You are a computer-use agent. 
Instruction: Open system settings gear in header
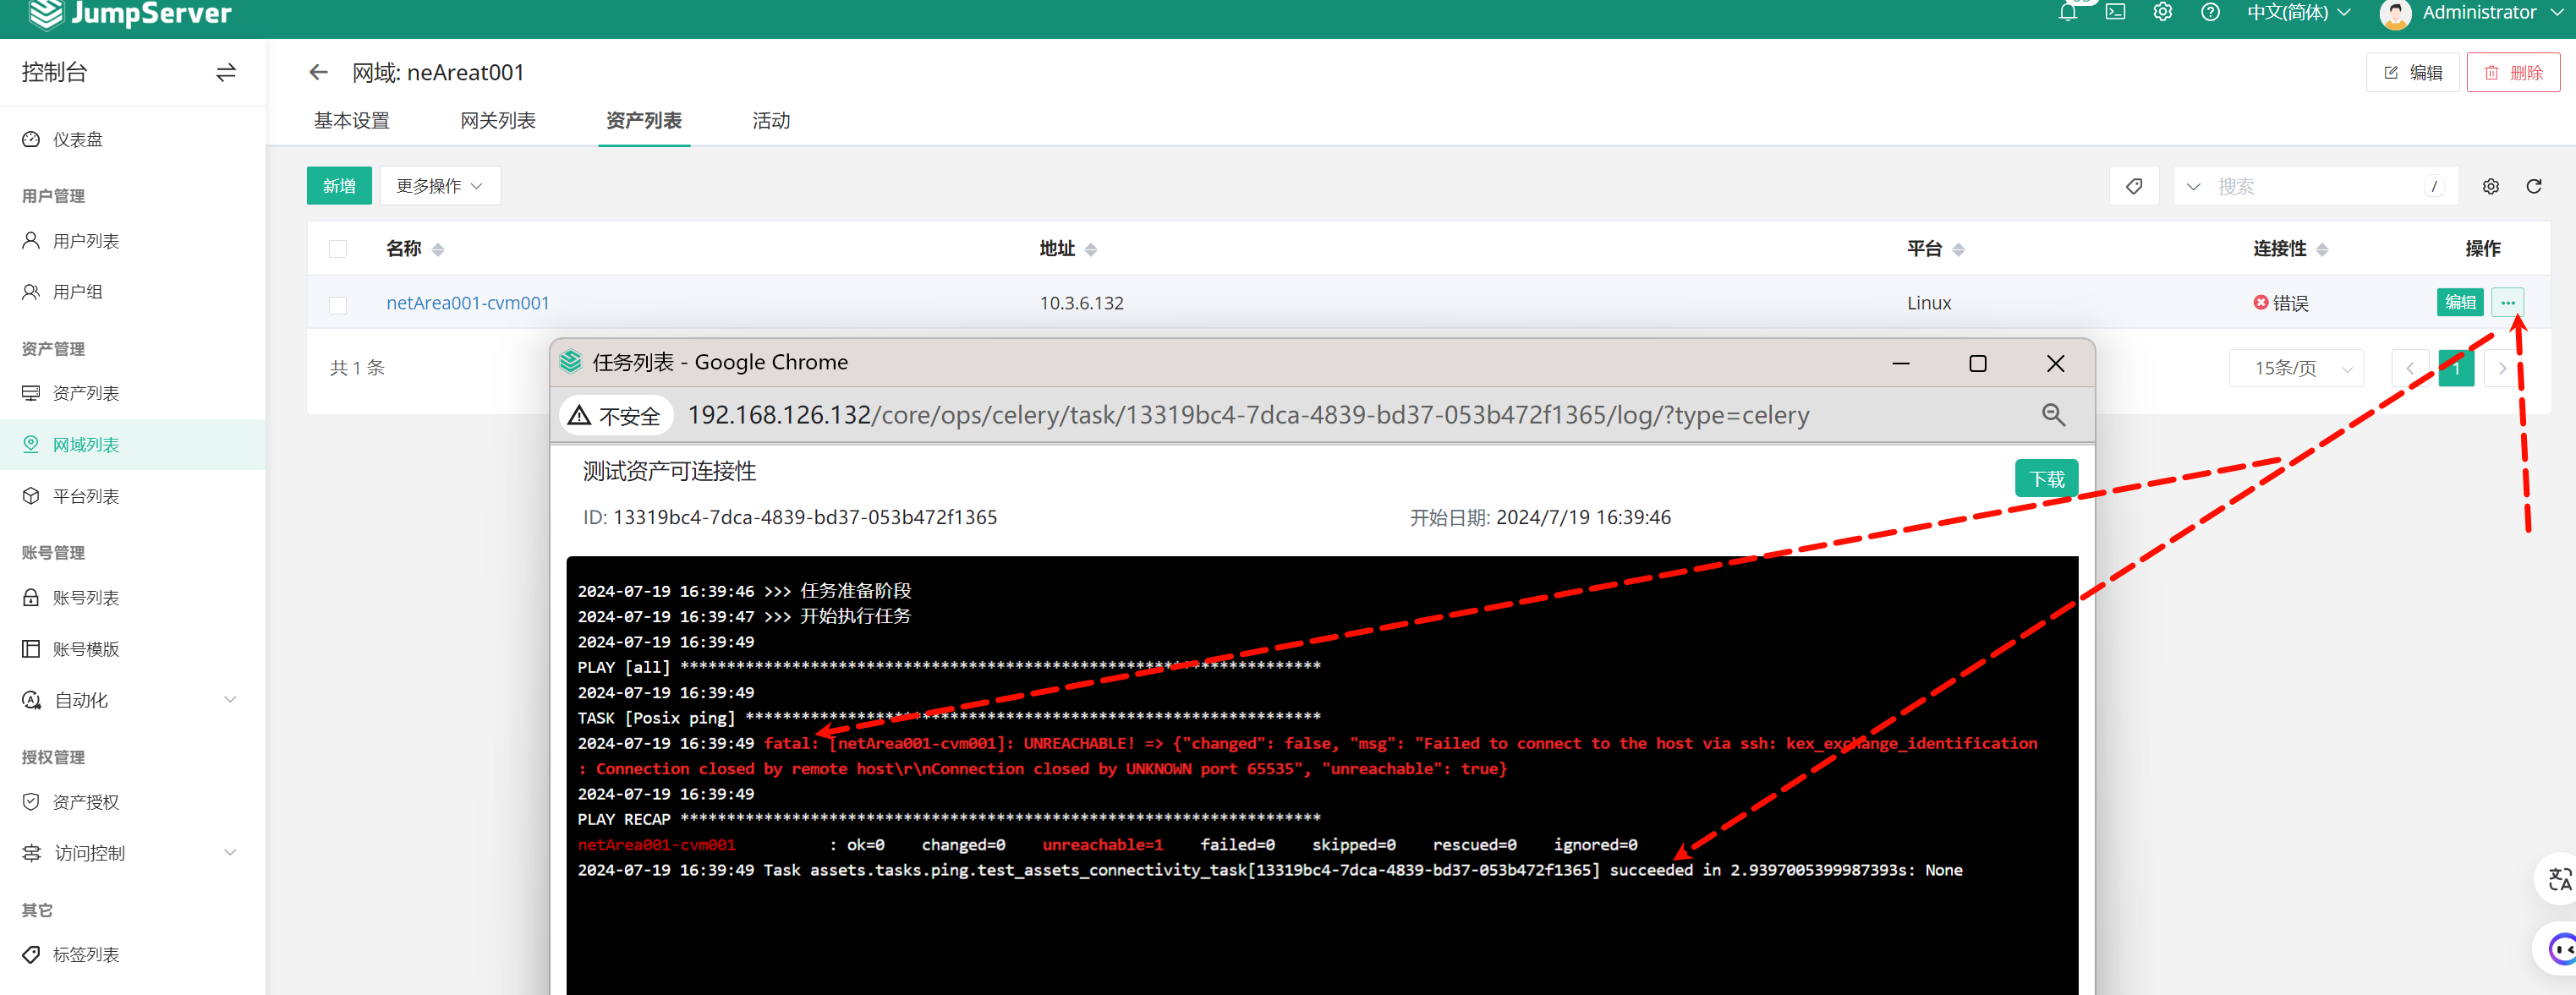tap(2162, 13)
